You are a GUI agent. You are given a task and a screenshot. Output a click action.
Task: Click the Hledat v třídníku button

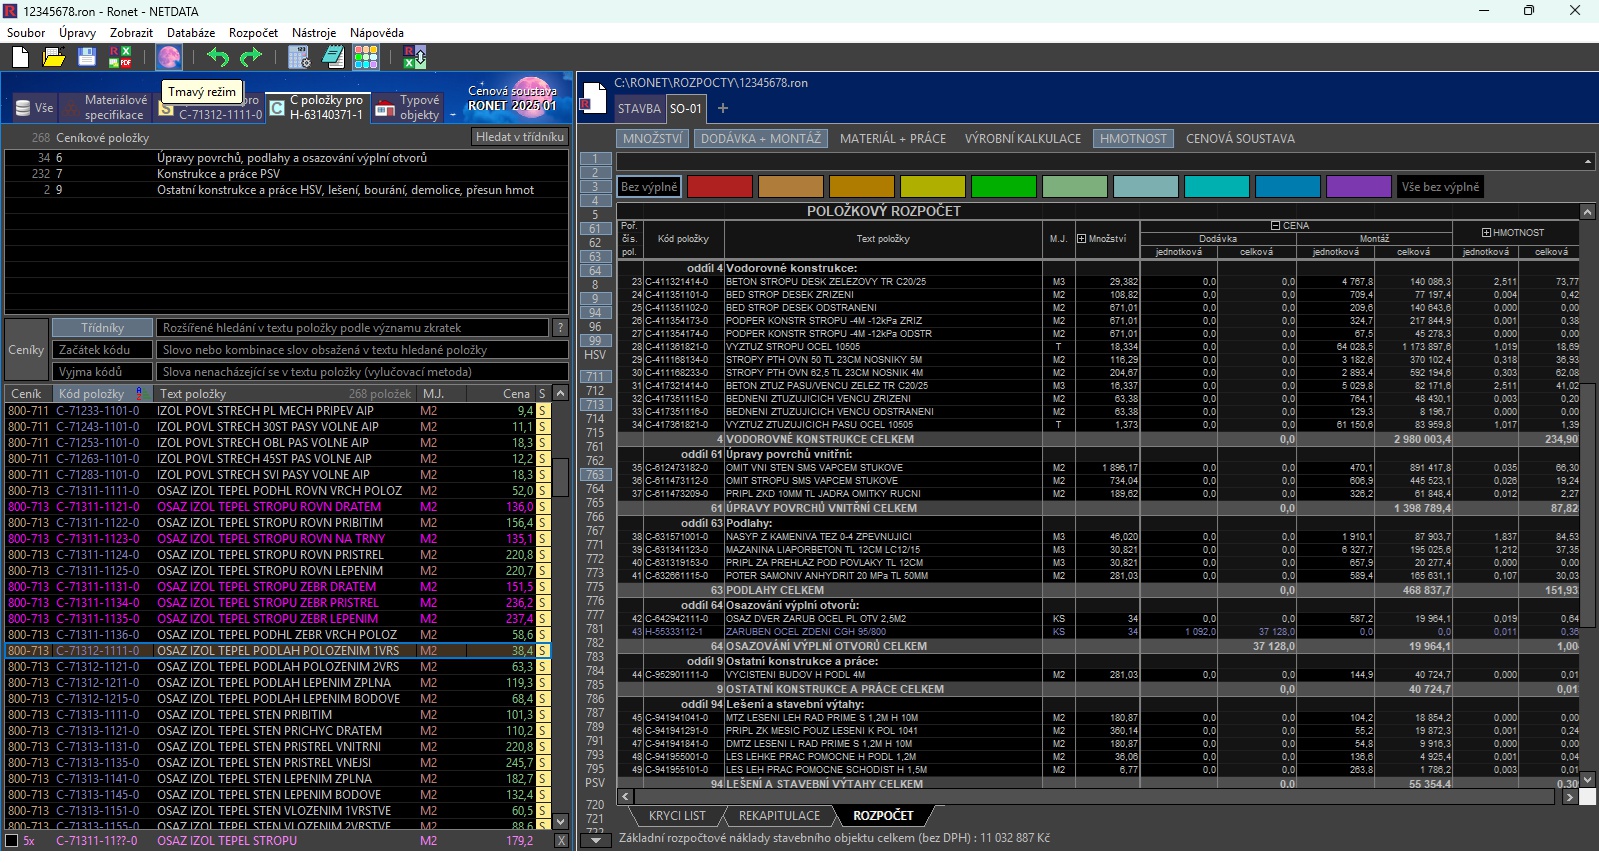(x=520, y=137)
